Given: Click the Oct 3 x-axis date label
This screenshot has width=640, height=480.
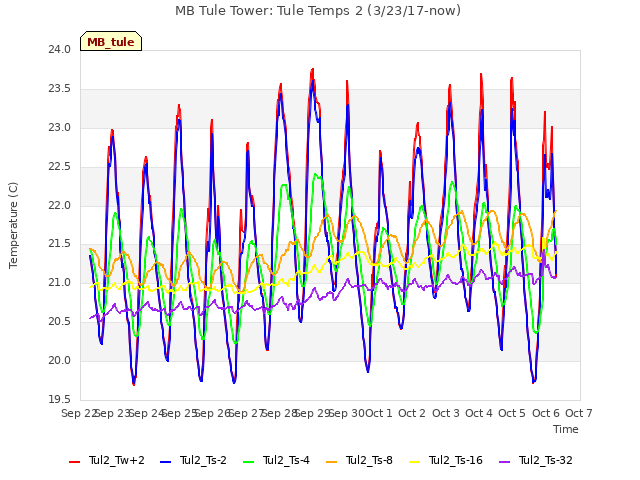Looking at the screenshot, I should (446, 413).
